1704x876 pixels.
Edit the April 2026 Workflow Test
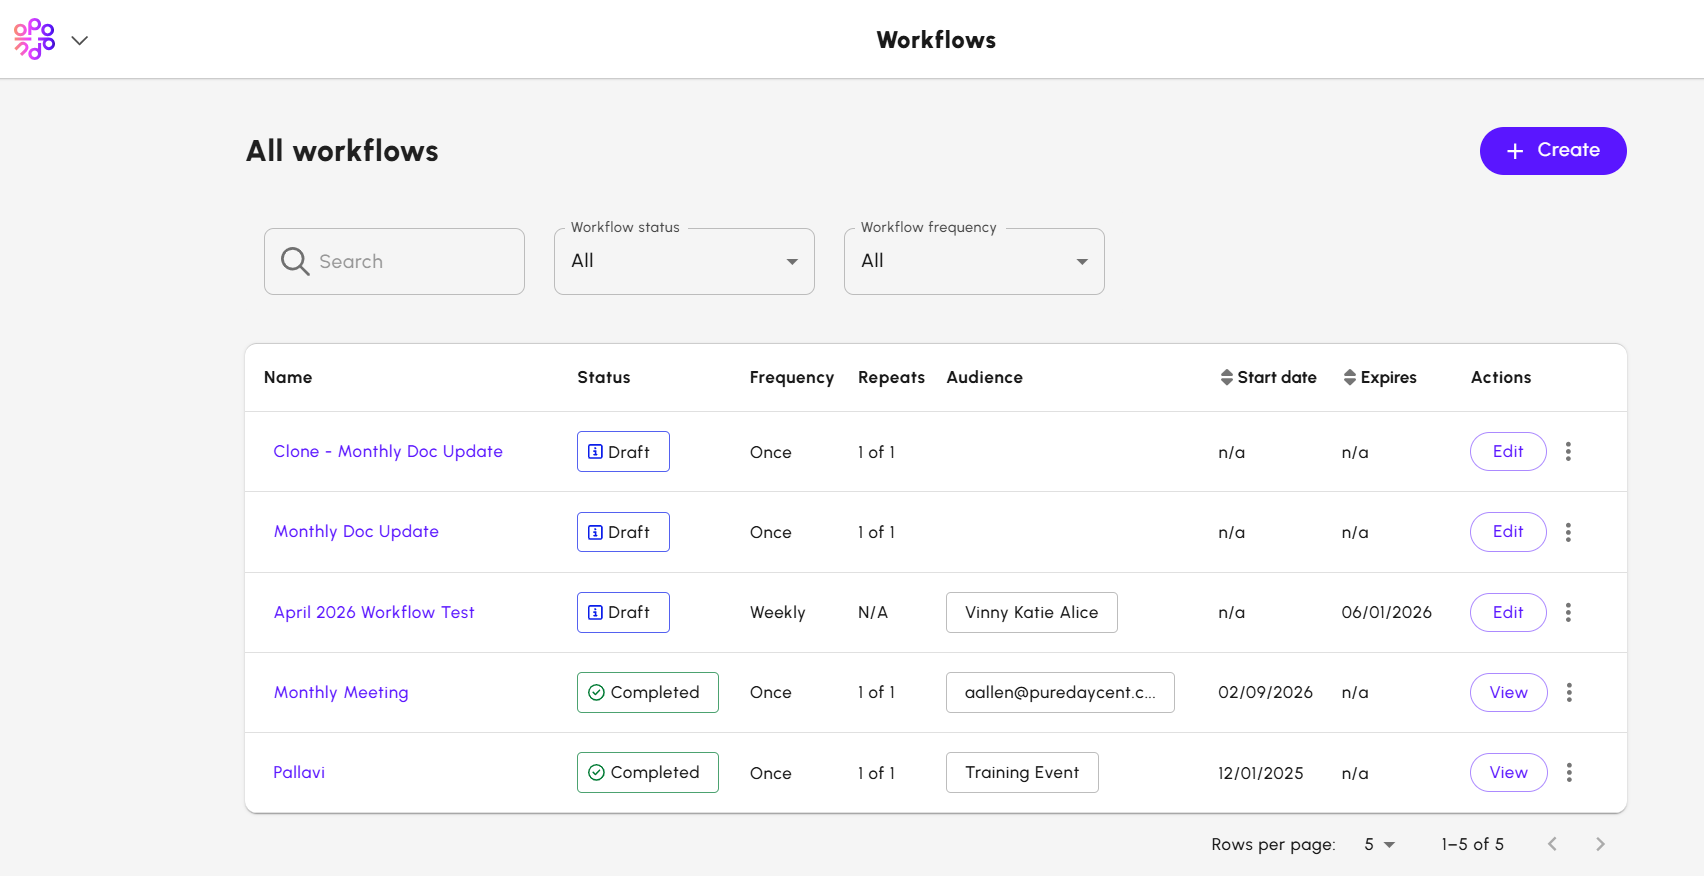[x=1507, y=612]
